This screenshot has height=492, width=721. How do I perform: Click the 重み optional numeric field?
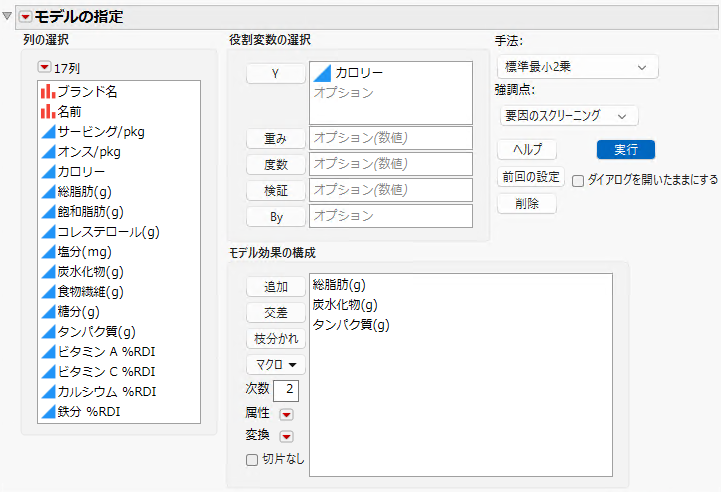[391, 138]
